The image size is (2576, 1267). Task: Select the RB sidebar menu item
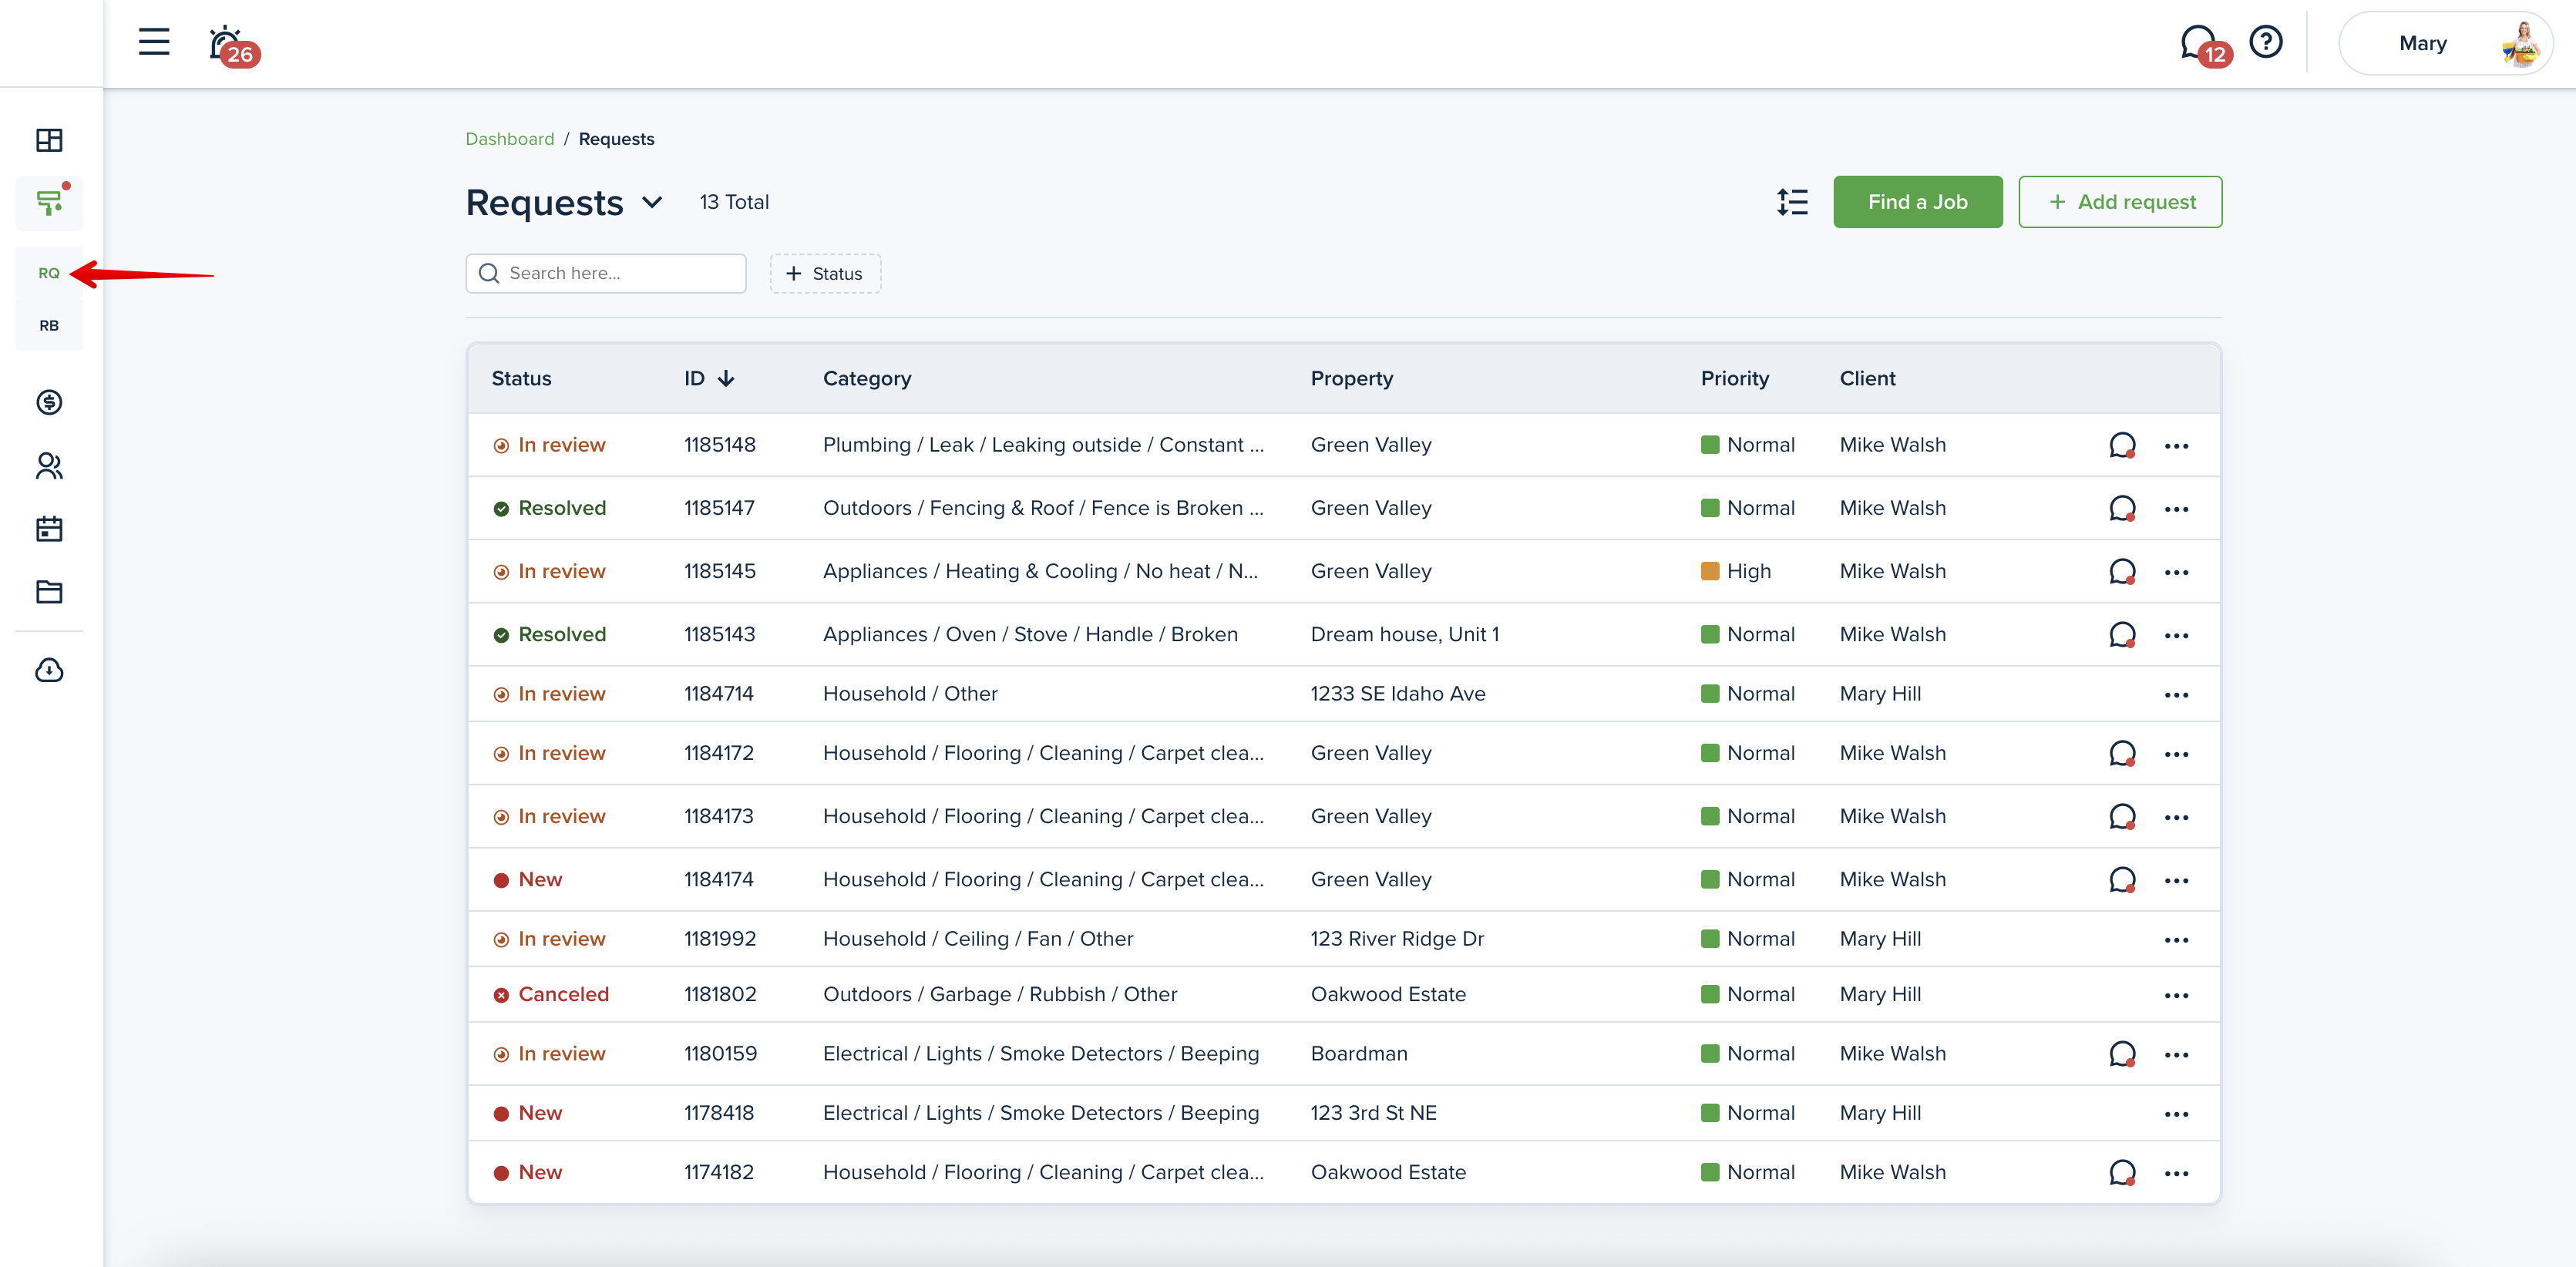point(49,325)
